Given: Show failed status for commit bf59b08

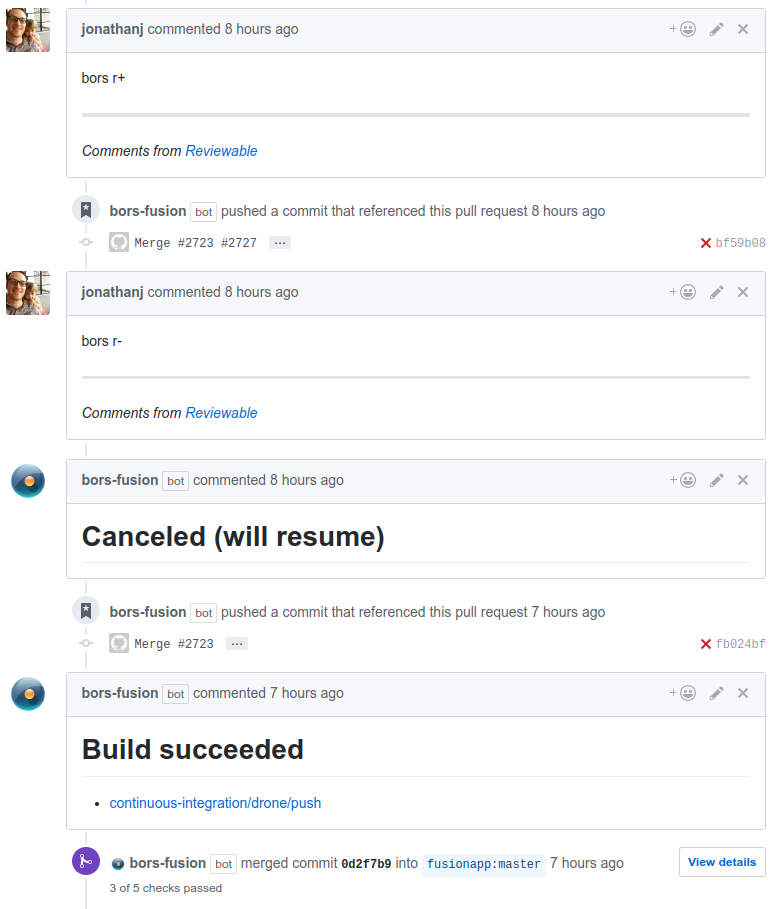Looking at the screenshot, I should pyautogui.click(x=706, y=243).
